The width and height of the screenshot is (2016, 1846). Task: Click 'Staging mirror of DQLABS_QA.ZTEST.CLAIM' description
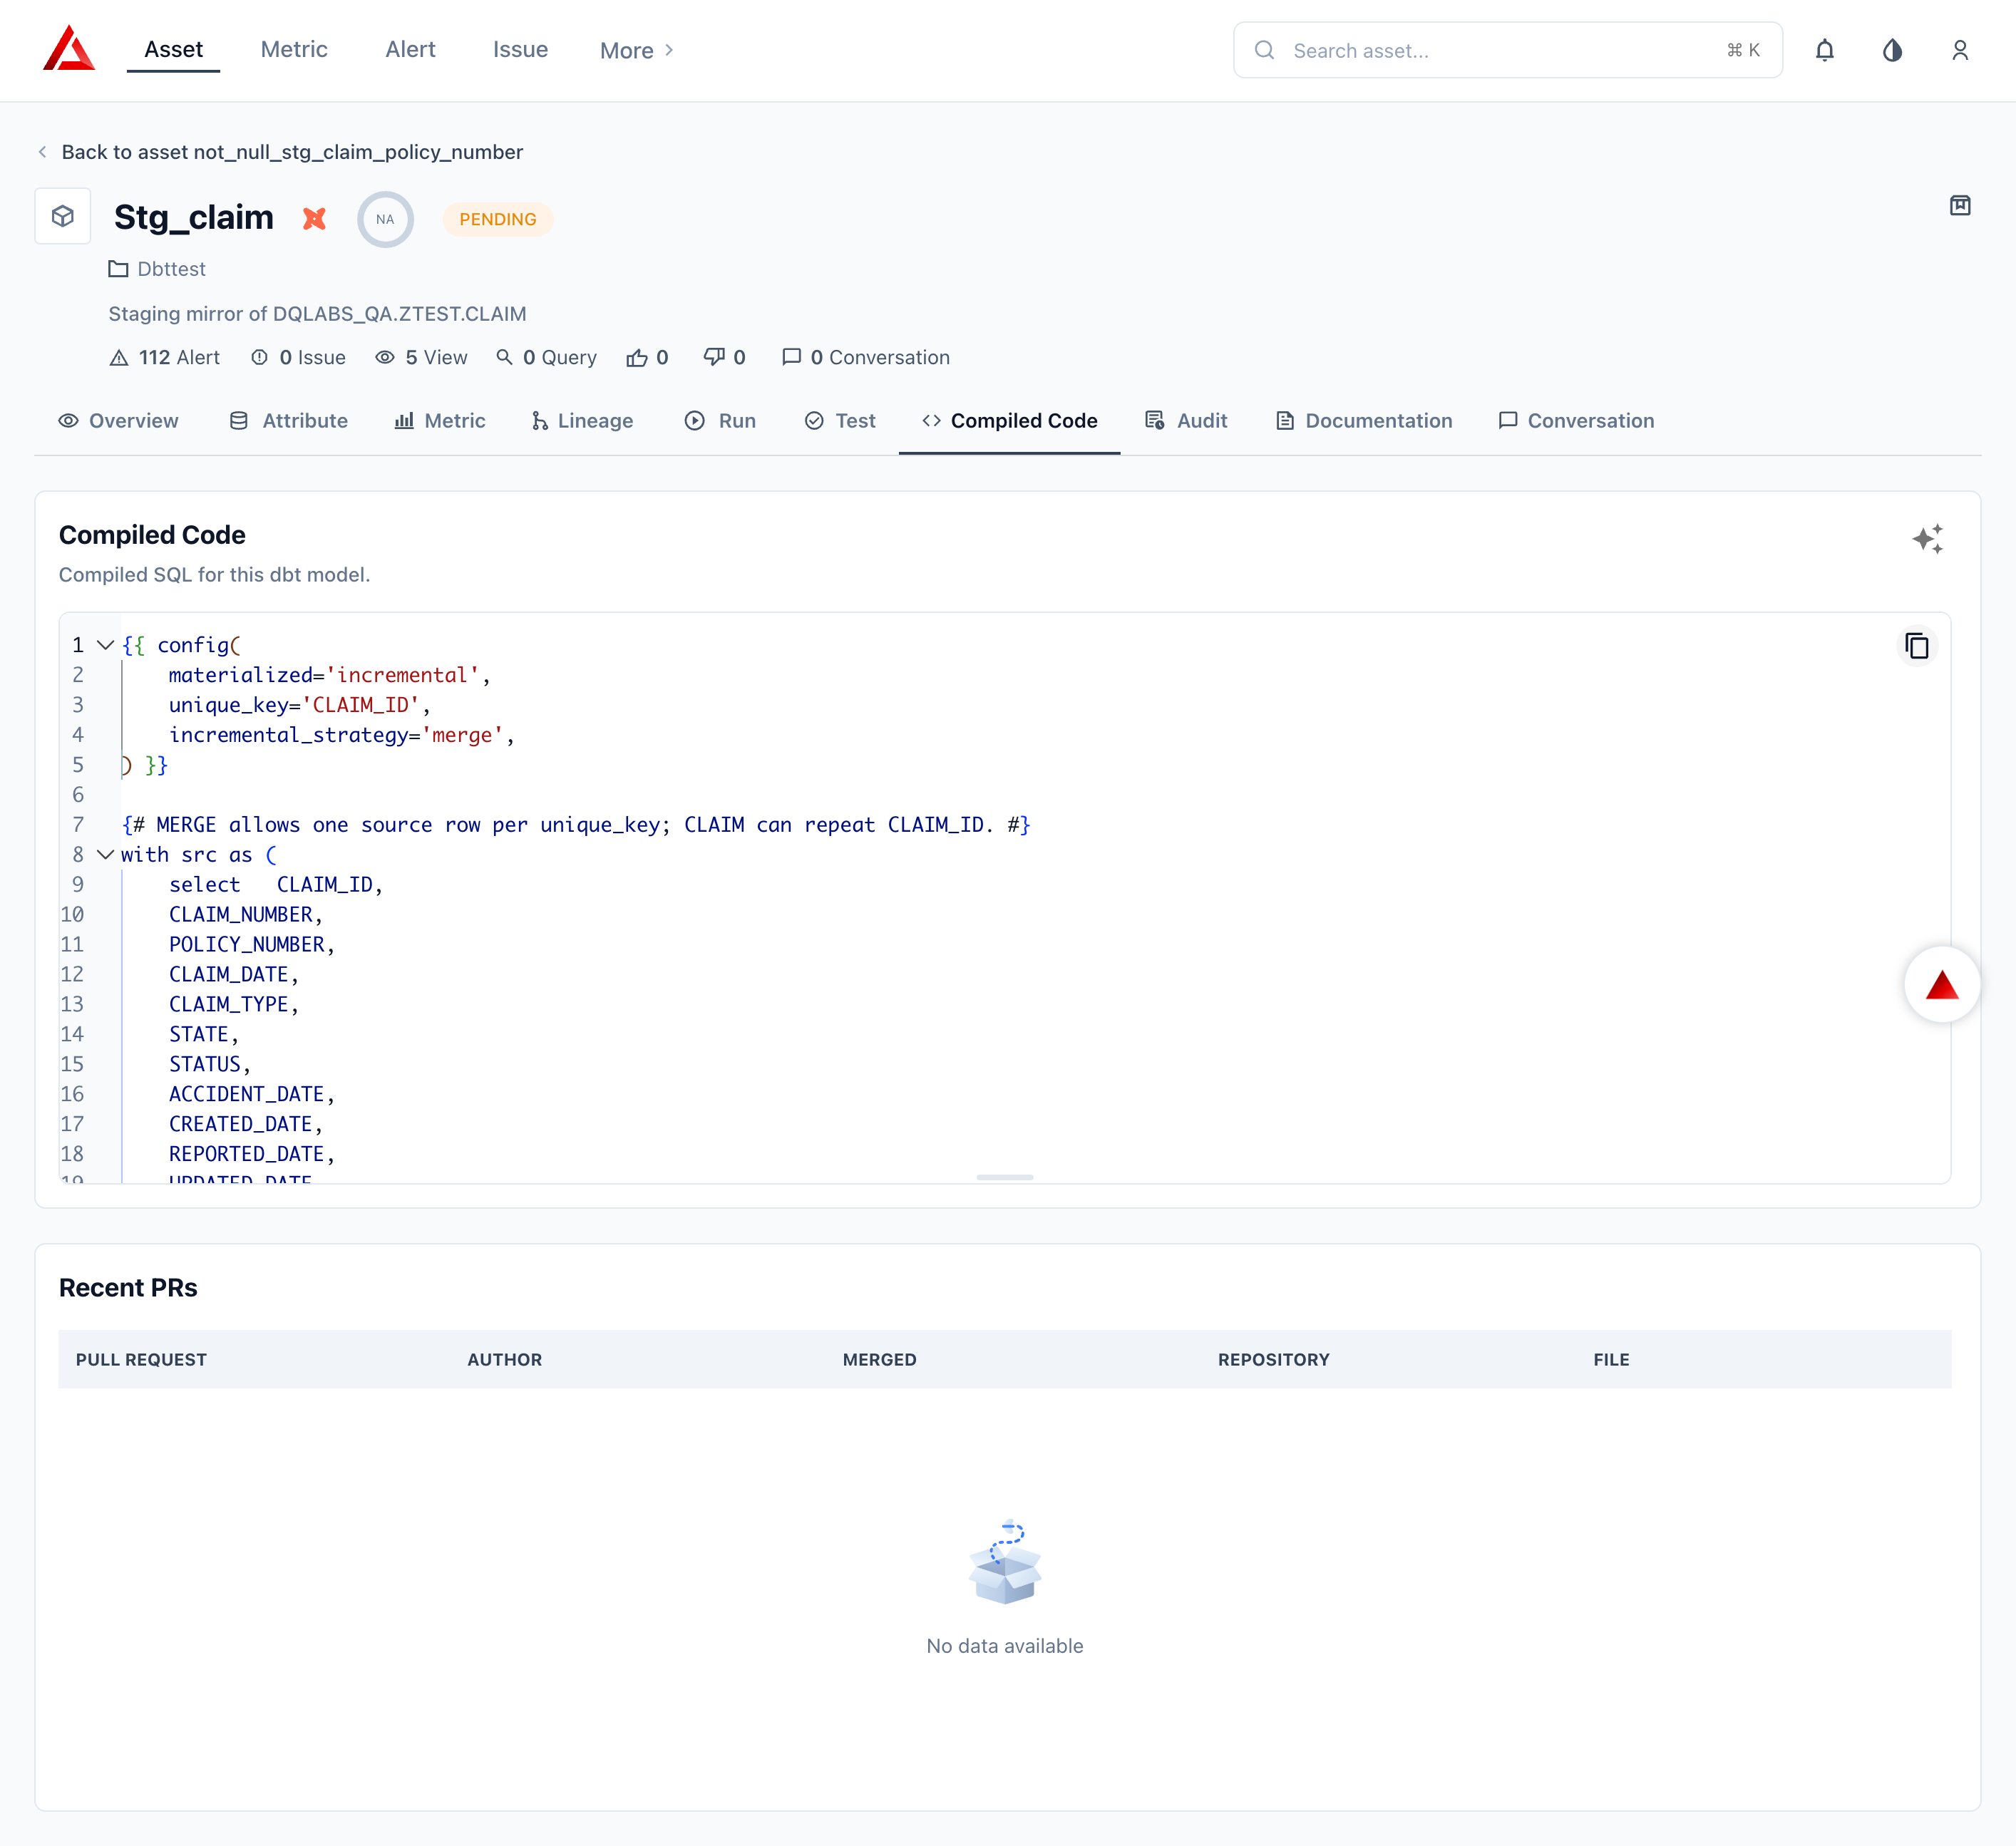[317, 314]
